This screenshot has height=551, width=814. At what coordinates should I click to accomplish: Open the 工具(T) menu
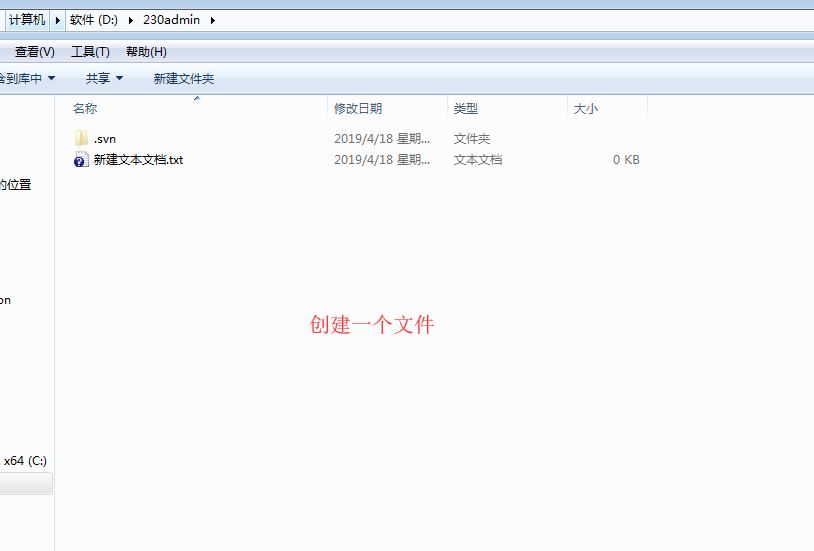click(x=90, y=52)
